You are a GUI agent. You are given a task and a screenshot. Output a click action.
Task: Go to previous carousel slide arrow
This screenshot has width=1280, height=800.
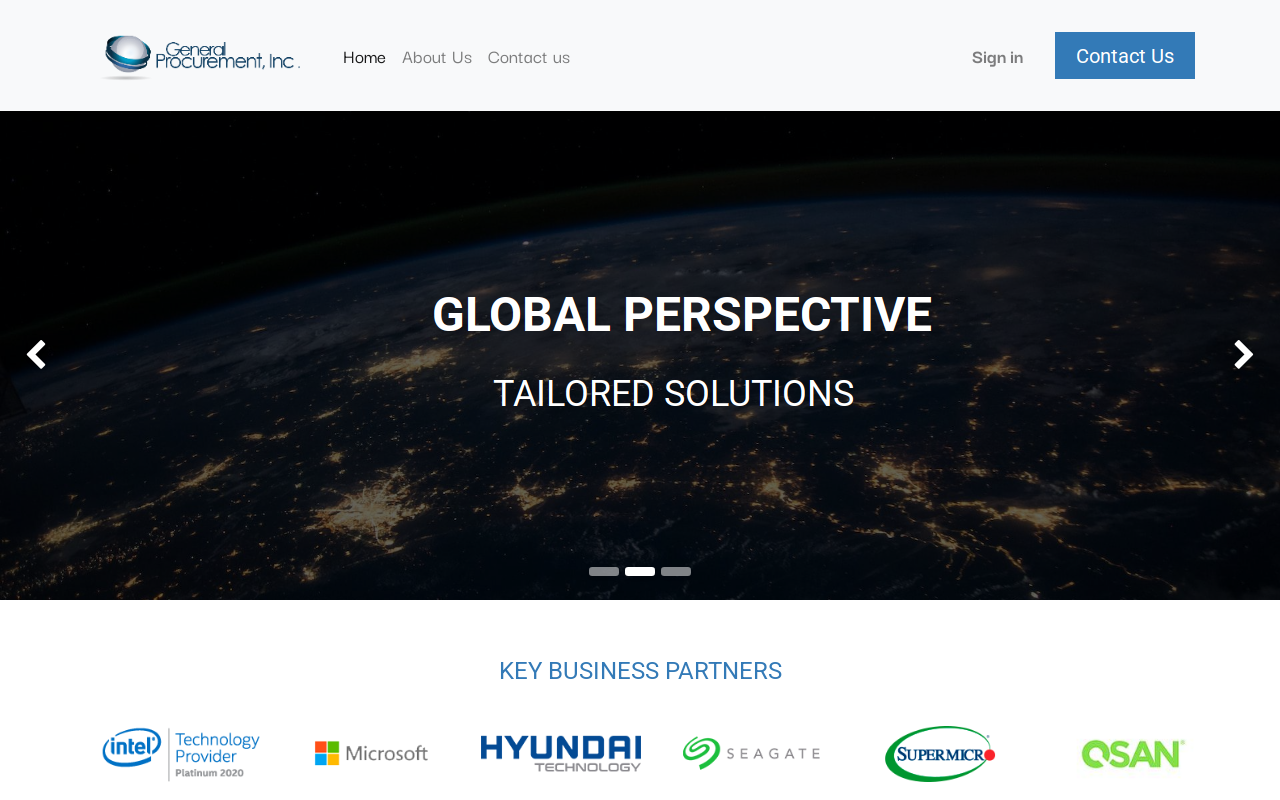36,355
